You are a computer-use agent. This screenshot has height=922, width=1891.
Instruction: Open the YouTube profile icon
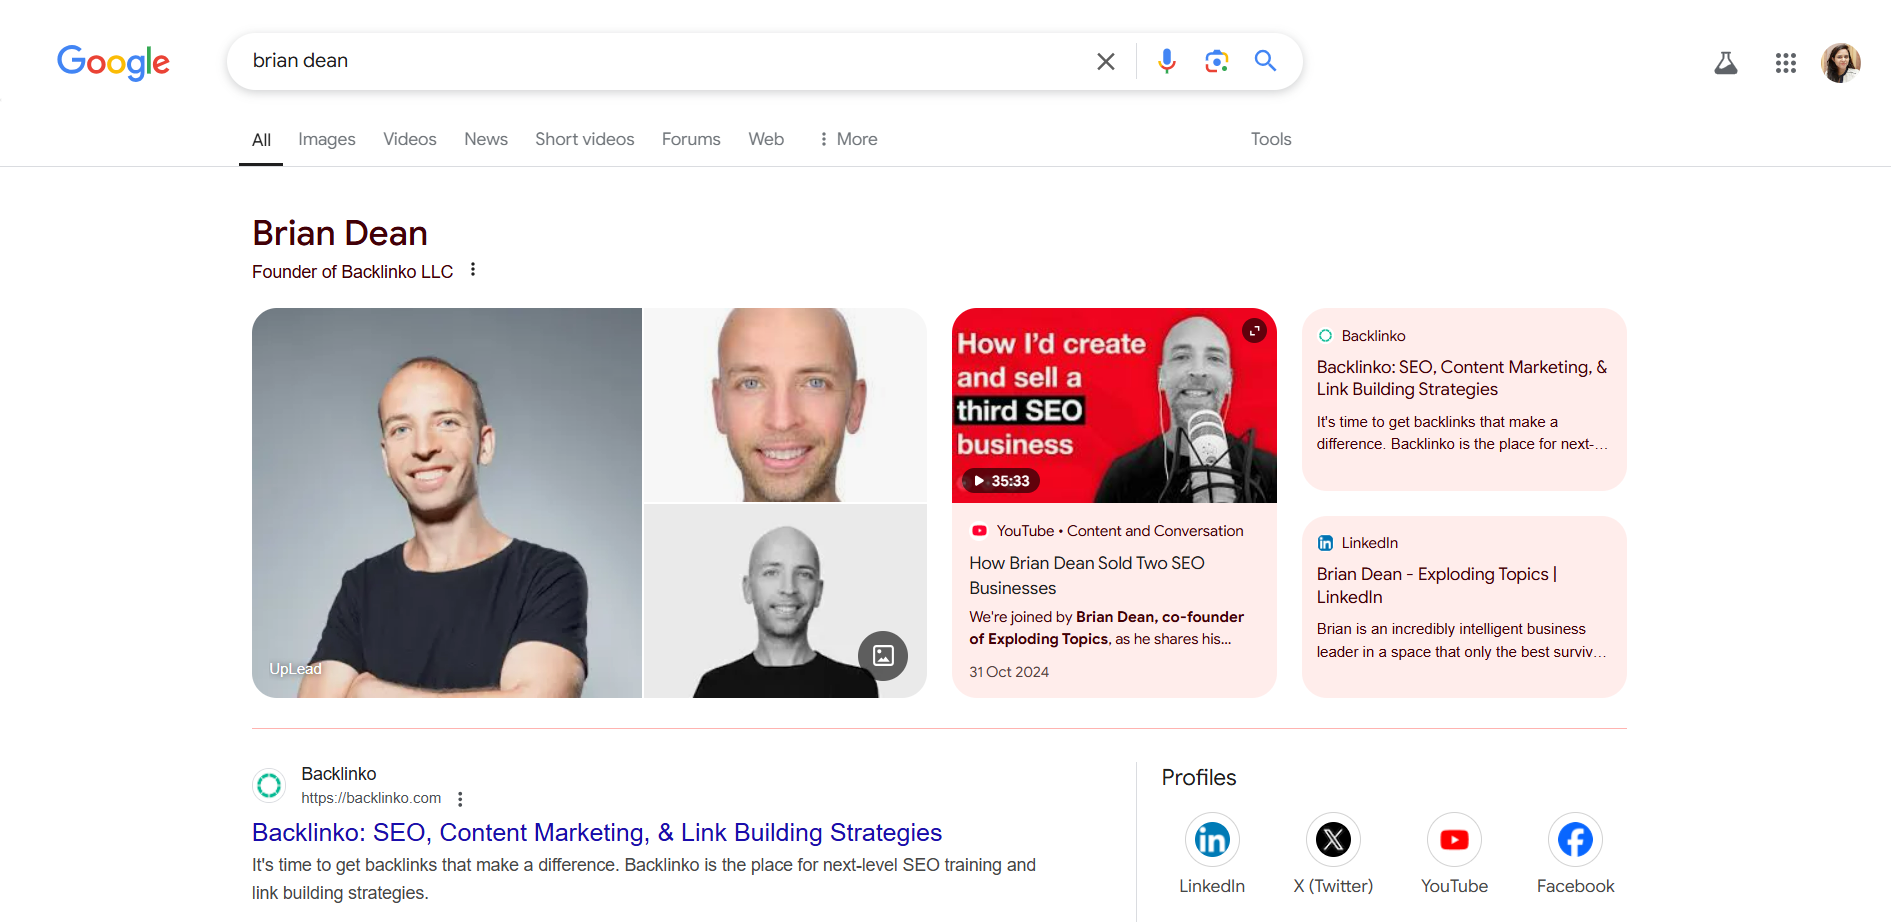click(1454, 839)
